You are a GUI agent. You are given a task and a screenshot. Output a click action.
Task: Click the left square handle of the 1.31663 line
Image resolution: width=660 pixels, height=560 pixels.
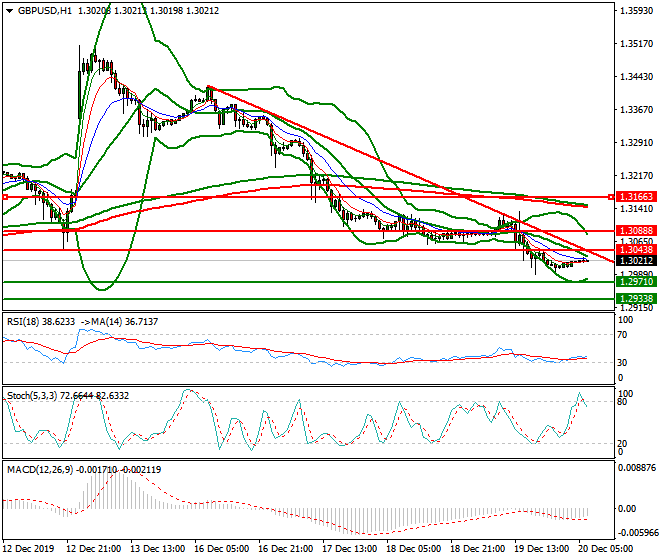coord(5,197)
